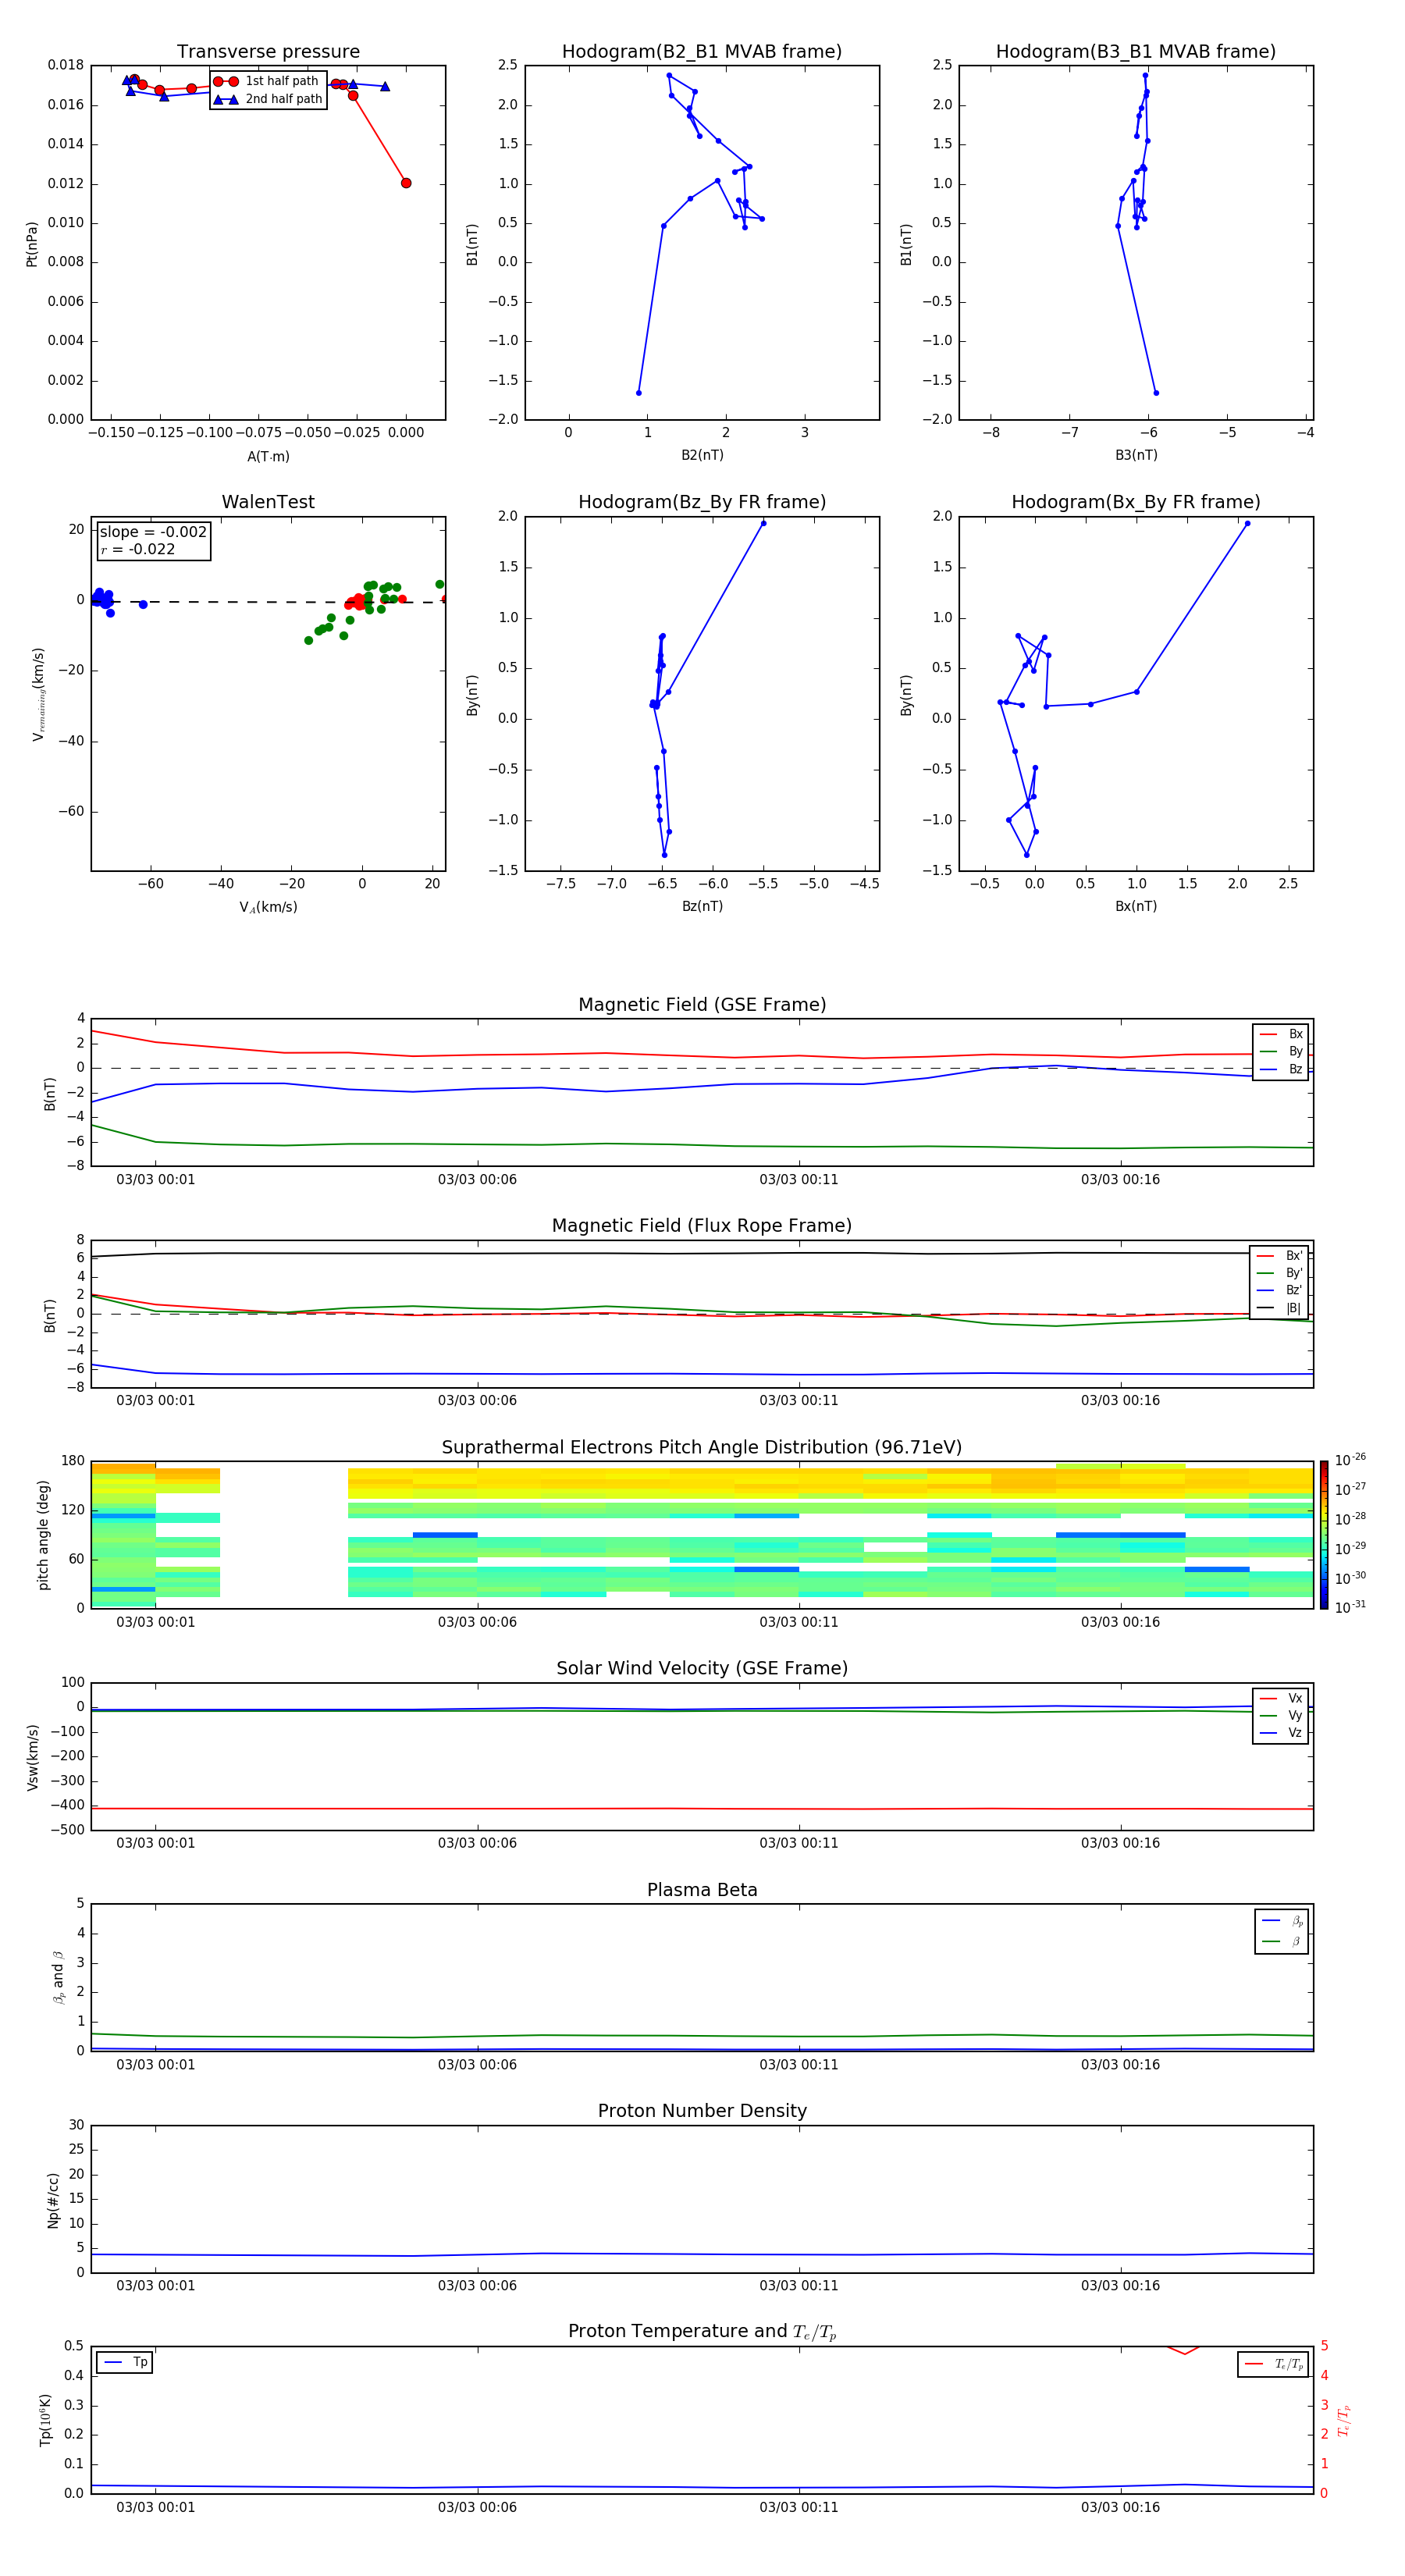Click the pitch angle colorbar
This screenshot has width=1405, height=2576.
[1324, 1535]
